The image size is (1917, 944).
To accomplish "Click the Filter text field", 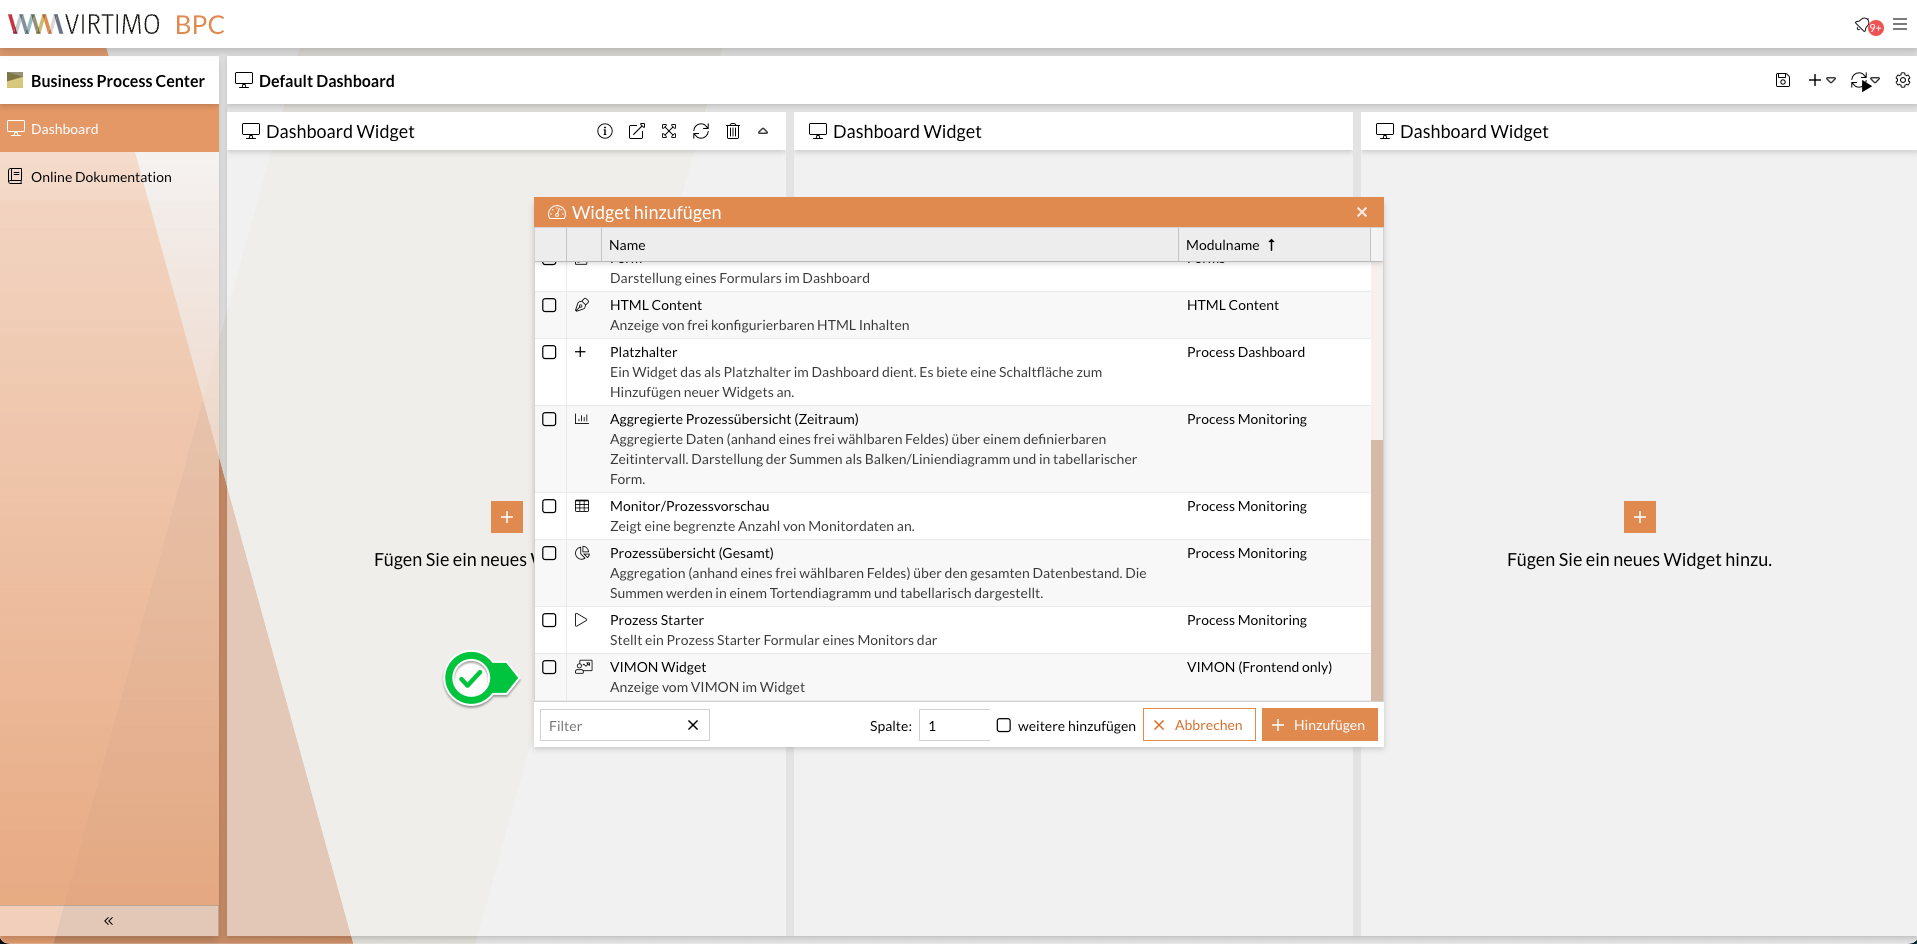I will [612, 725].
